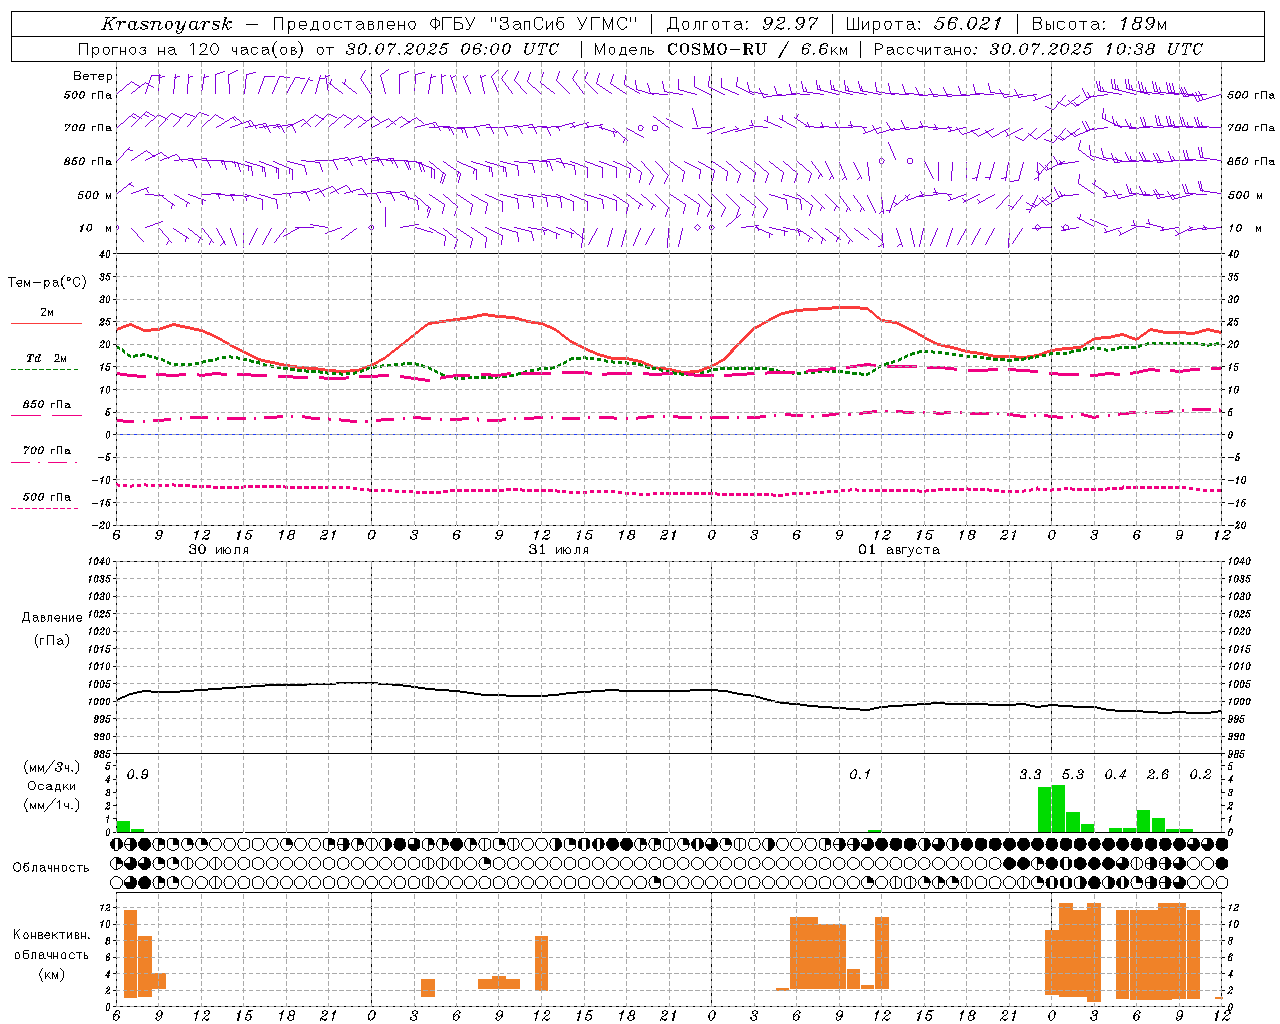Click the 'Модель COSMO-RU / 6.6км' label
The image size is (1280, 1024).
721,49
